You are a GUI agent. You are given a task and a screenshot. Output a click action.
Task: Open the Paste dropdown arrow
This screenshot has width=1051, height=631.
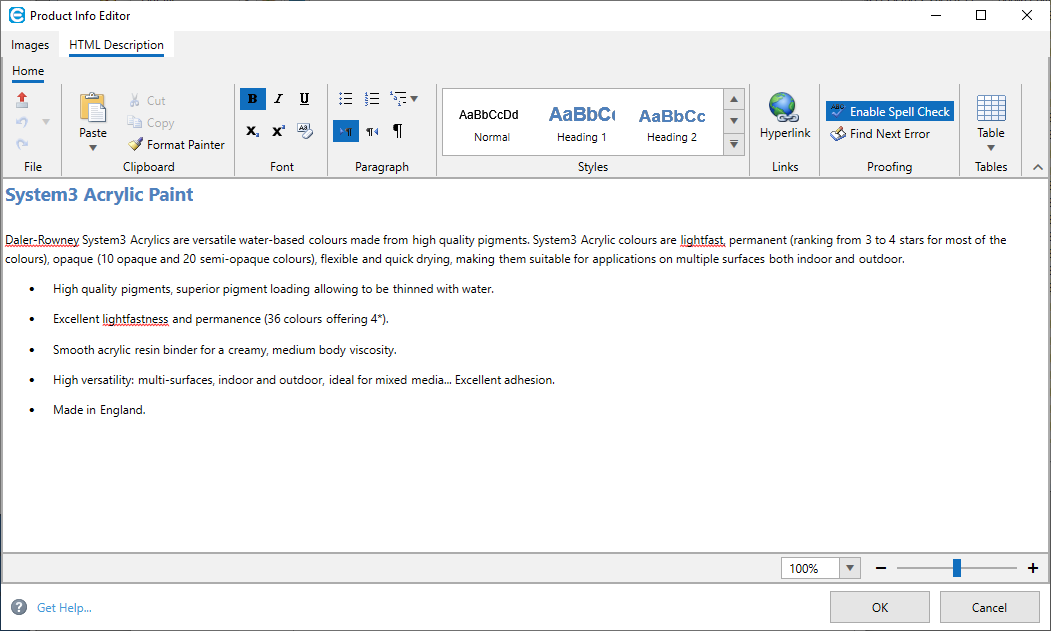(93, 148)
